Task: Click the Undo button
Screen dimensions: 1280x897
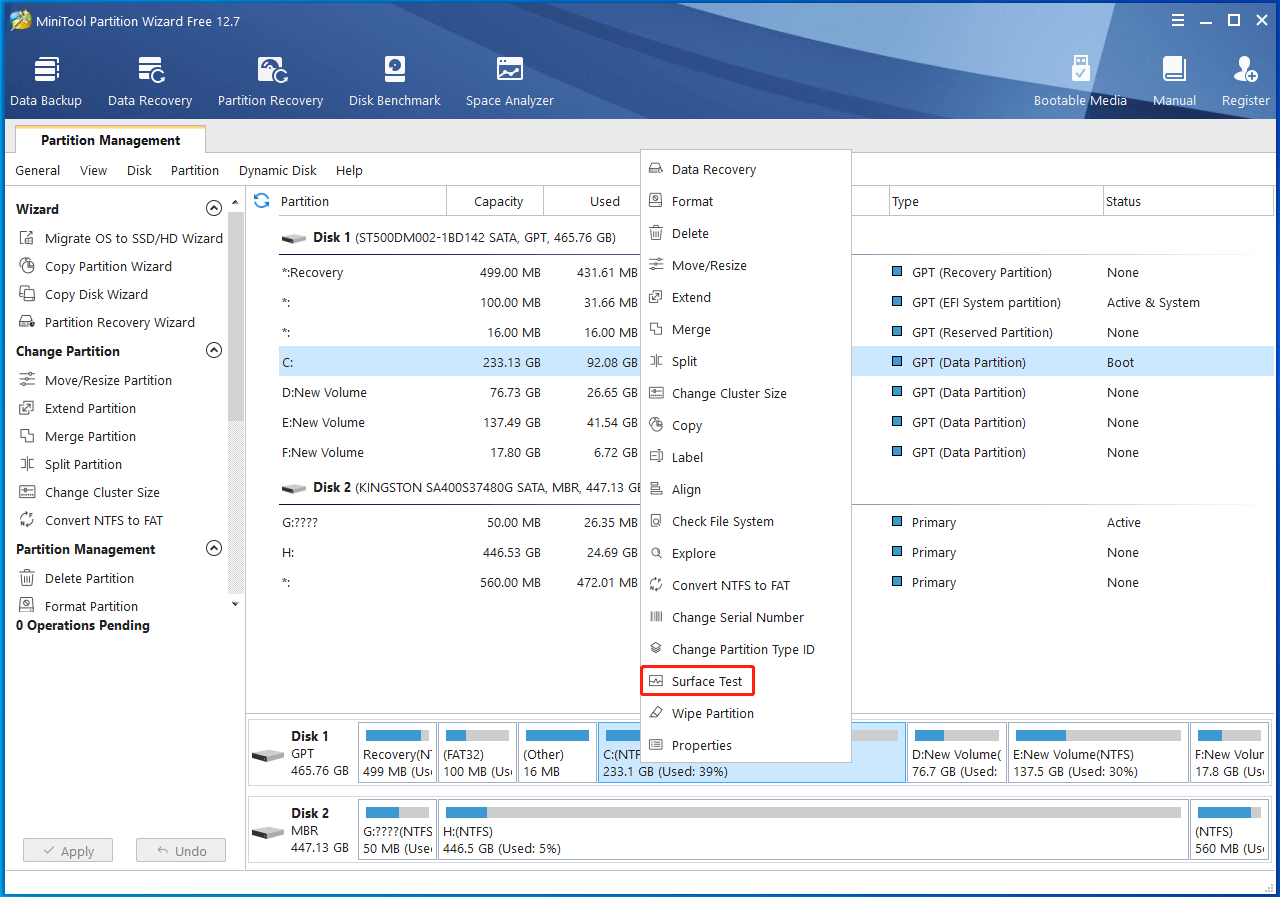Action: pos(181,851)
